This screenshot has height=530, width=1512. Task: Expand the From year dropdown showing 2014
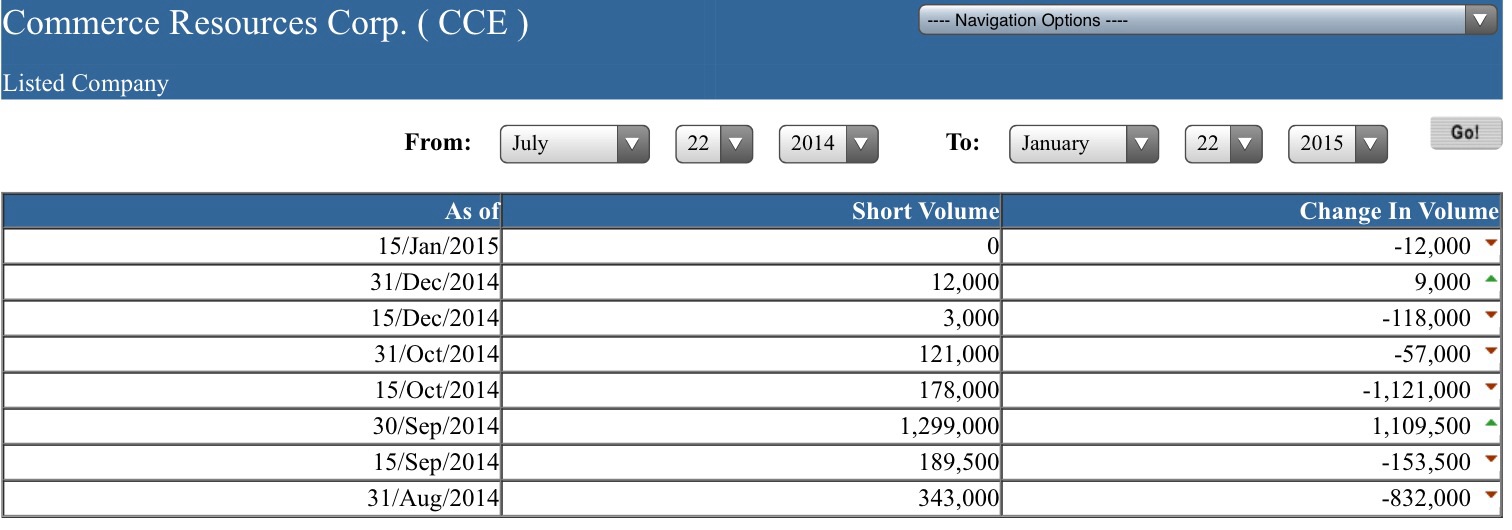[828, 144]
